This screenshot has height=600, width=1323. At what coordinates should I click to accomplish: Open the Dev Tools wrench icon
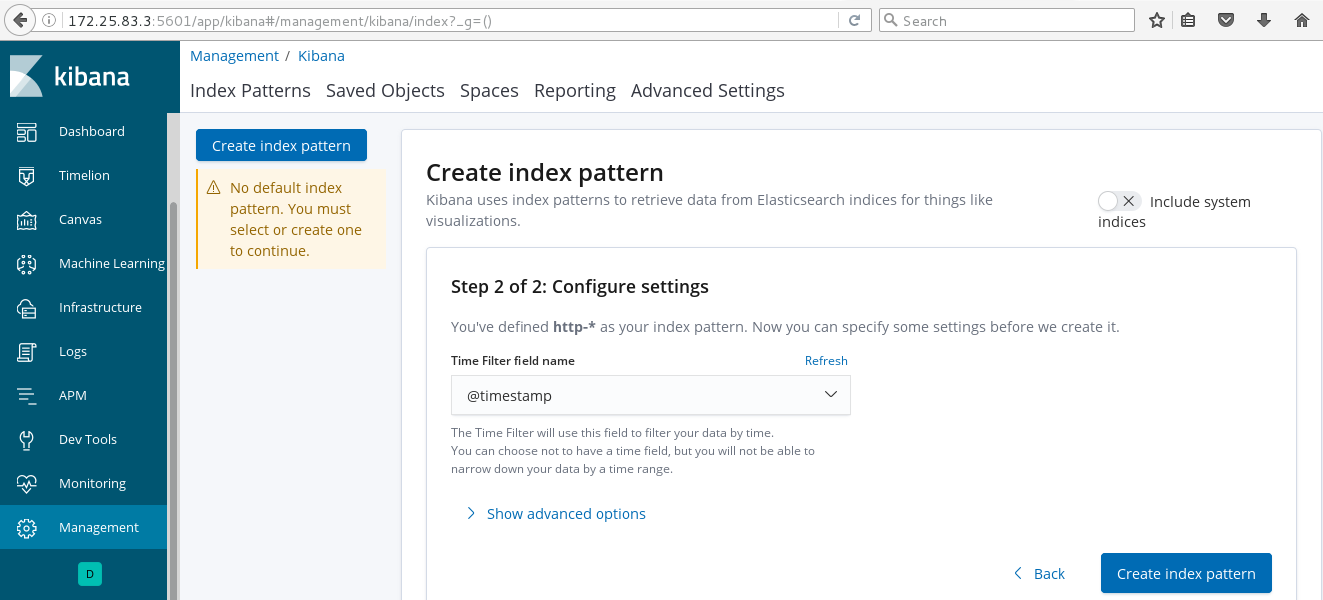pyautogui.click(x=27, y=440)
